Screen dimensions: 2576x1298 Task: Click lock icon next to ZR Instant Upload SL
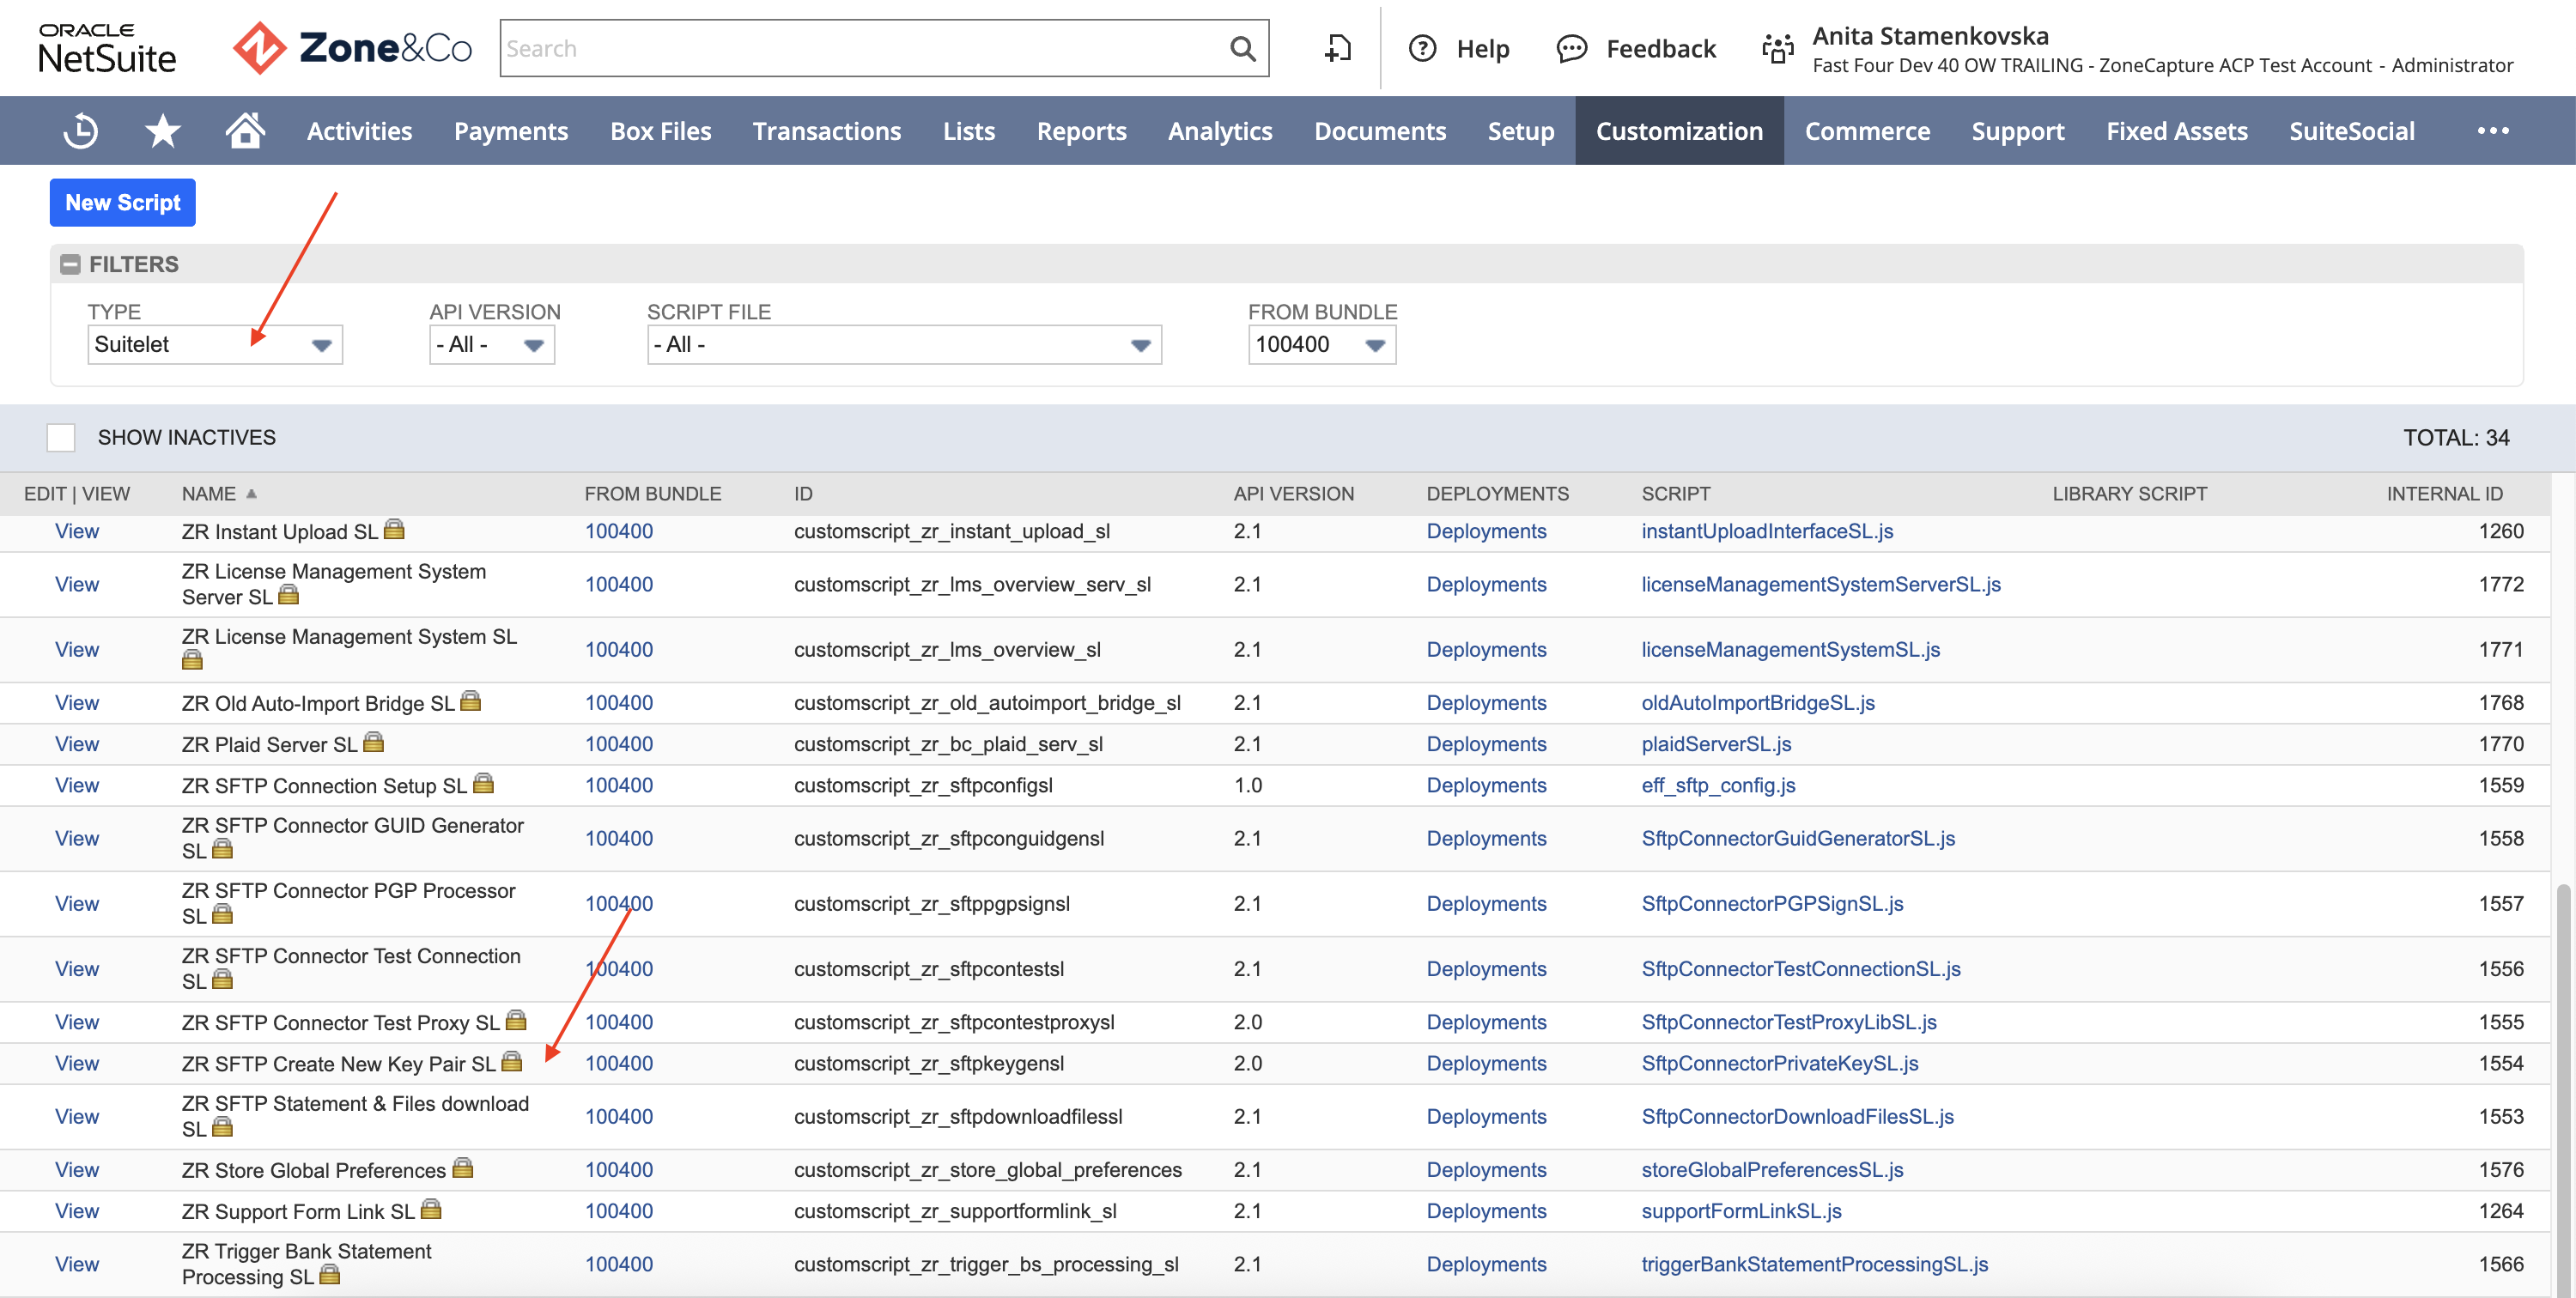pos(394,530)
